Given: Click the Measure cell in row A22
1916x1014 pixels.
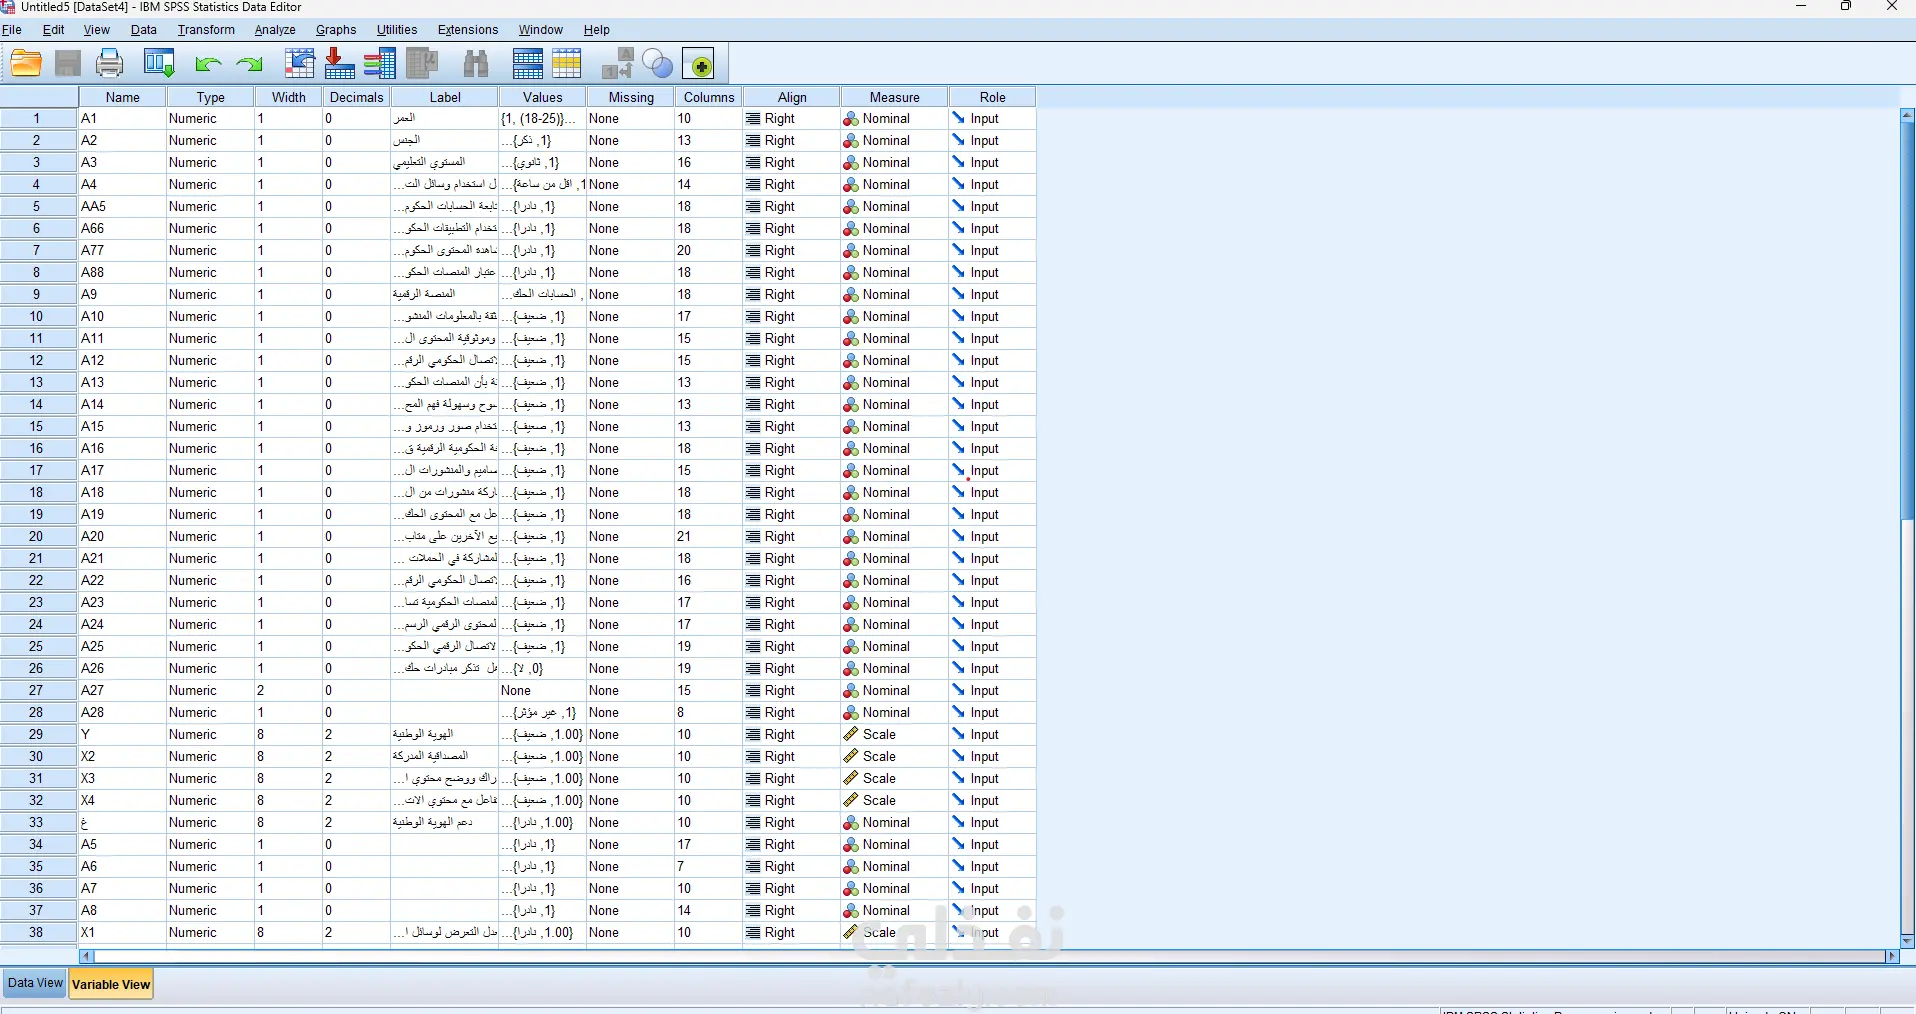Looking at the screenshot, I should point(895,581).
